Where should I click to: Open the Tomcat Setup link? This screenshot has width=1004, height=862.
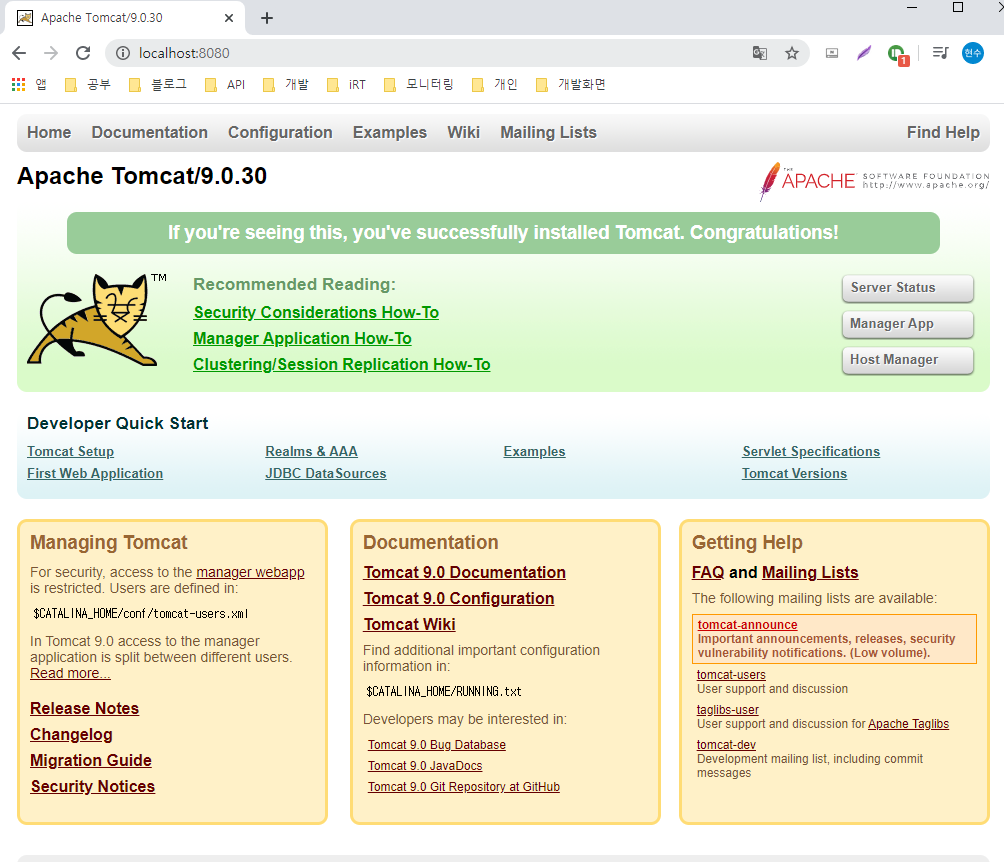pos(70,451)
